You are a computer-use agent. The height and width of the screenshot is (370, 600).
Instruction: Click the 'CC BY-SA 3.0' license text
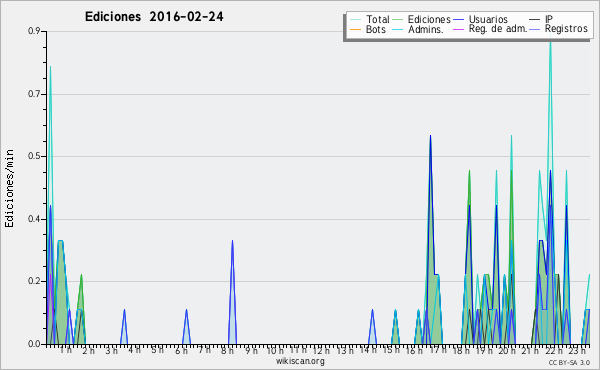click(x=569, y=363)
